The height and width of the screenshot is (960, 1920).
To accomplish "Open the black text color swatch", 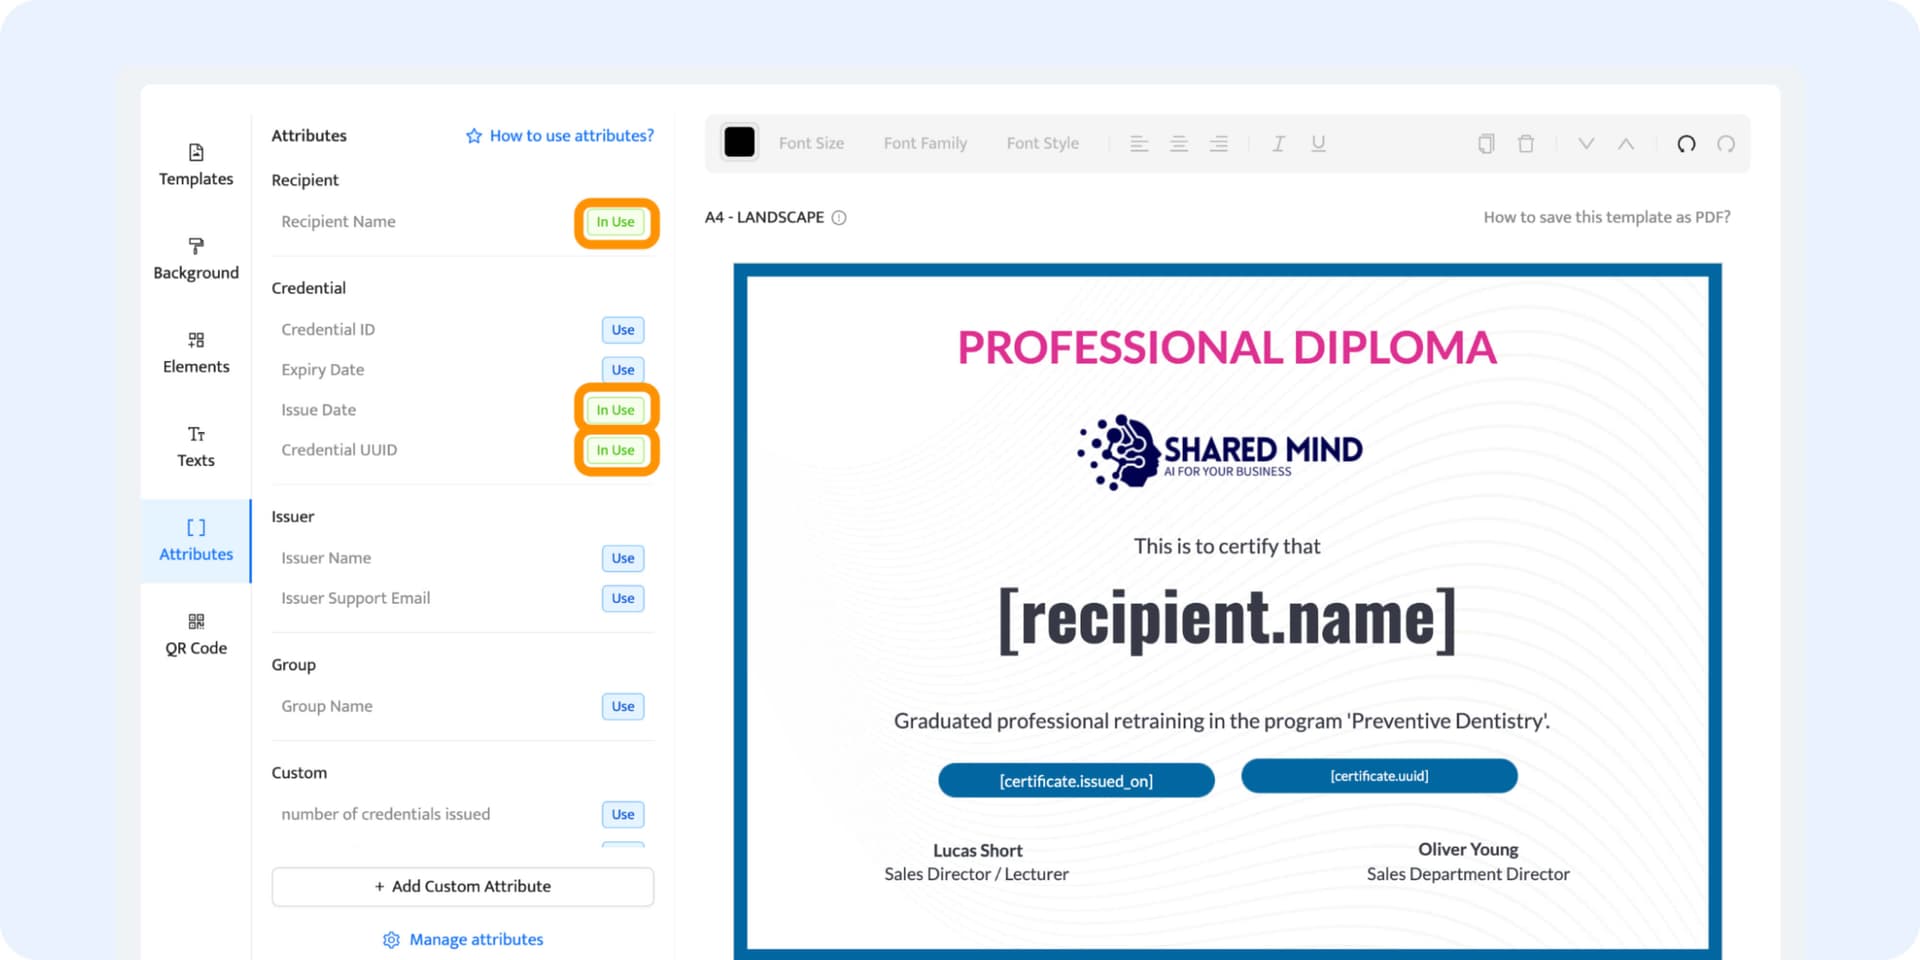I will [x=739, y=143].
